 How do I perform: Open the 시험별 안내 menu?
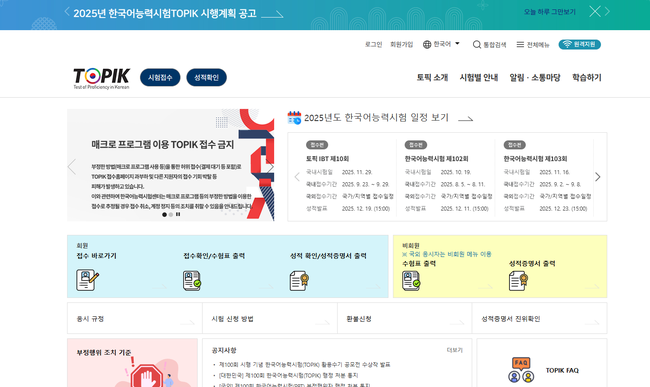pos(479,77)
